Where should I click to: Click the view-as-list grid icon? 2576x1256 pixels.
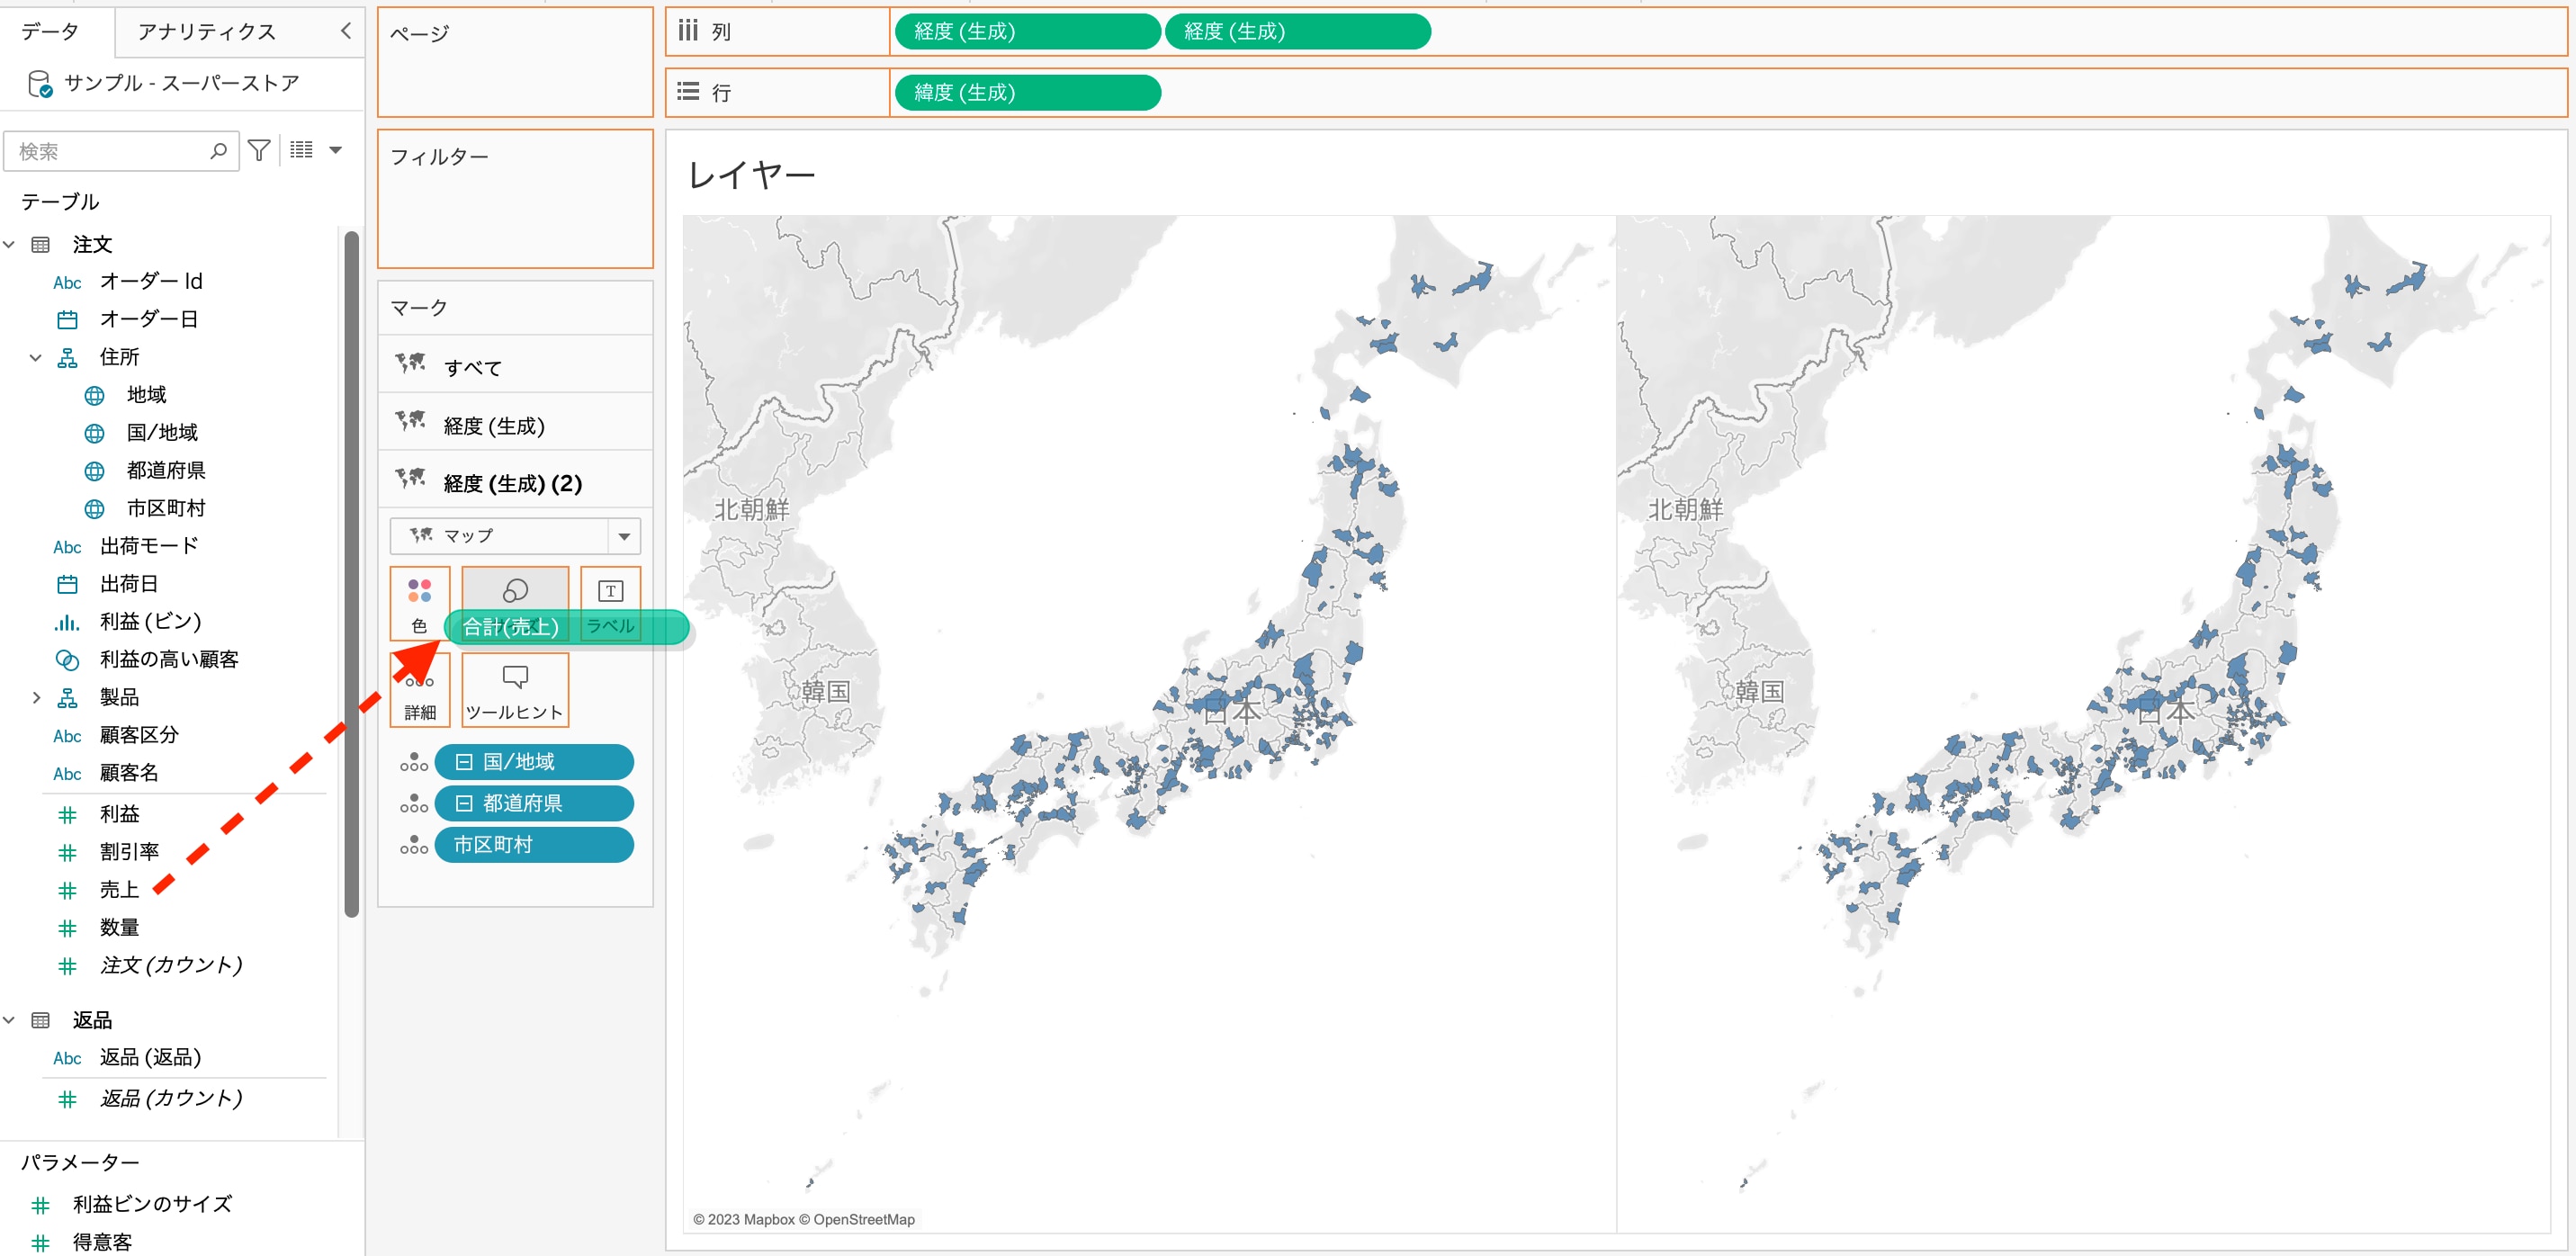pyautogui.click(x=301, y=150)
